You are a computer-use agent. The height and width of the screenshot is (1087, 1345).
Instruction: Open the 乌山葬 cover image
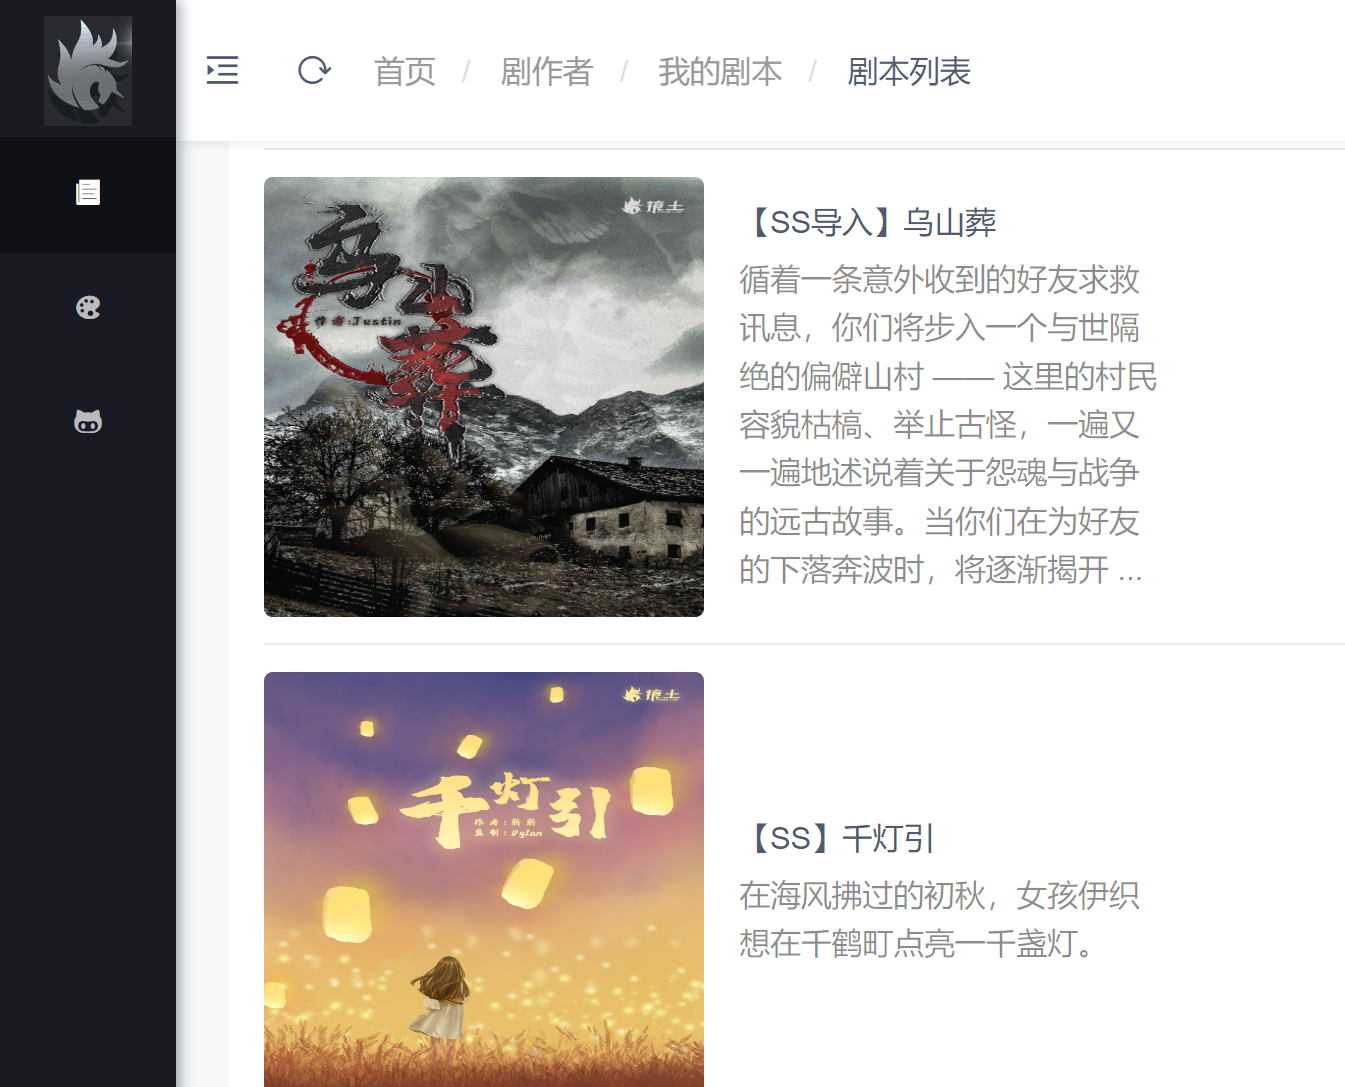pyautogui.click(x=484, y=397)
